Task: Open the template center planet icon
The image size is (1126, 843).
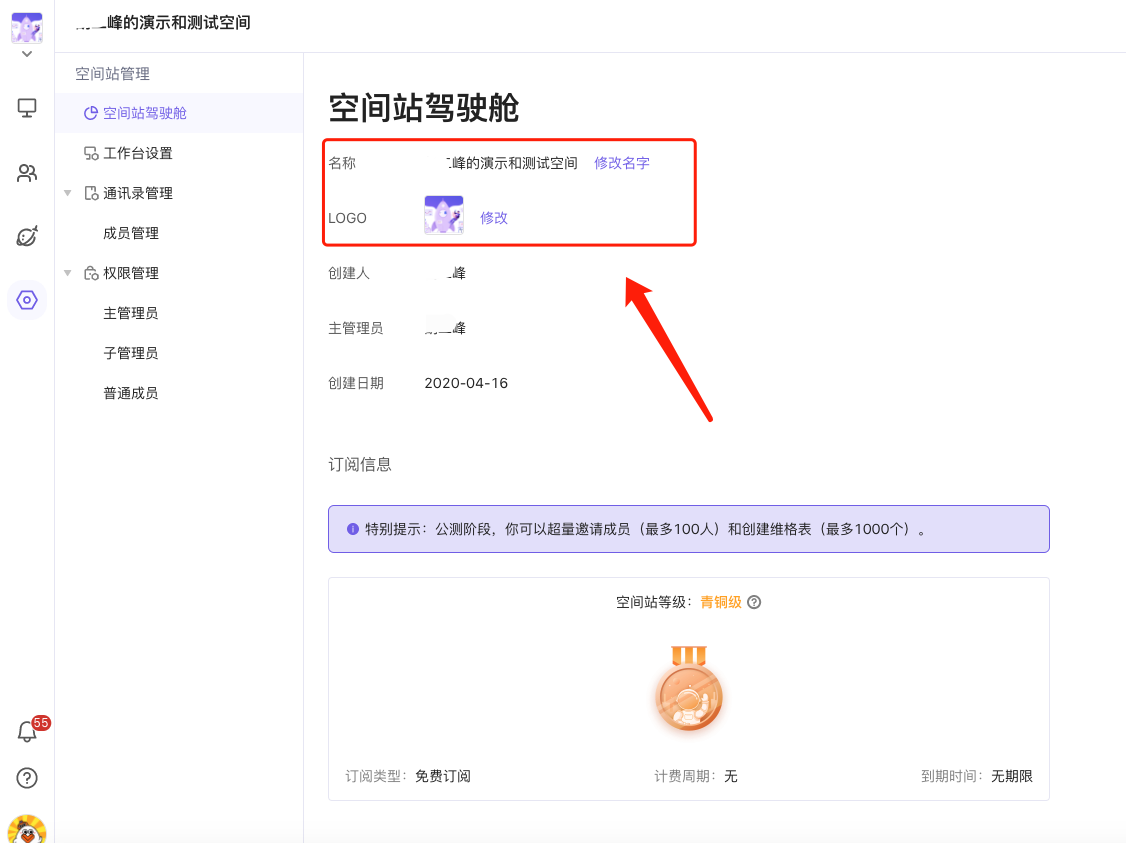Action: [x=26, y=237]
